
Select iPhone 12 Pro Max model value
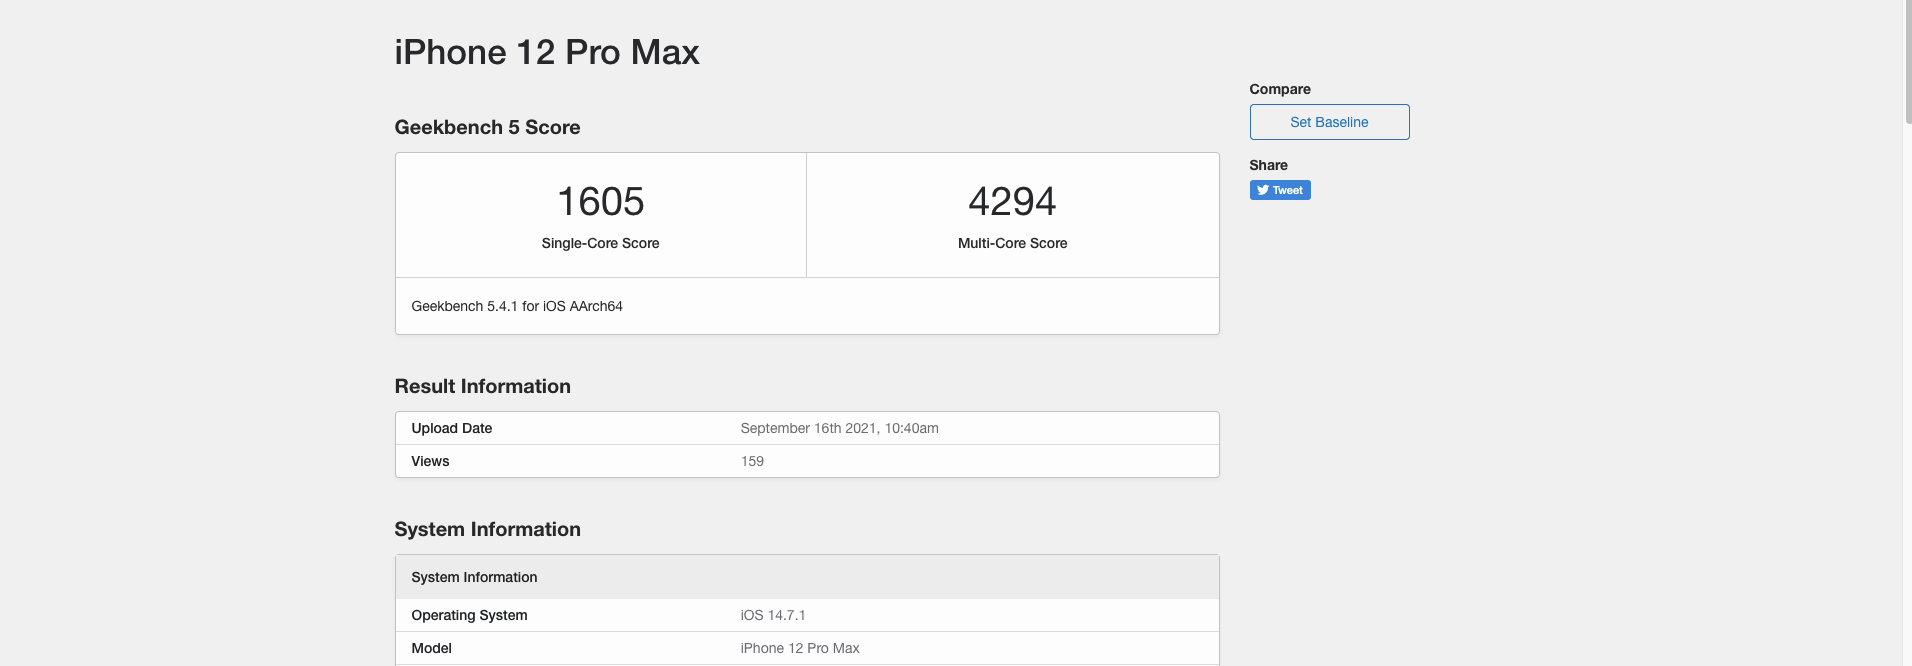click(x=800, y=648)
